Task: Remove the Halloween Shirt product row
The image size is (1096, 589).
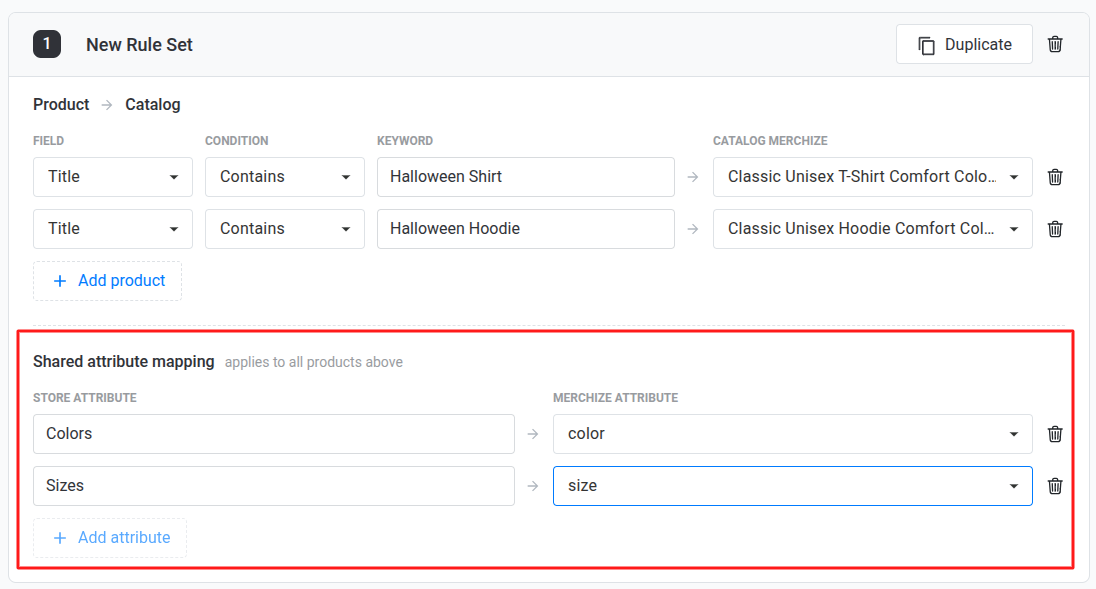Action: (1055, 177)
